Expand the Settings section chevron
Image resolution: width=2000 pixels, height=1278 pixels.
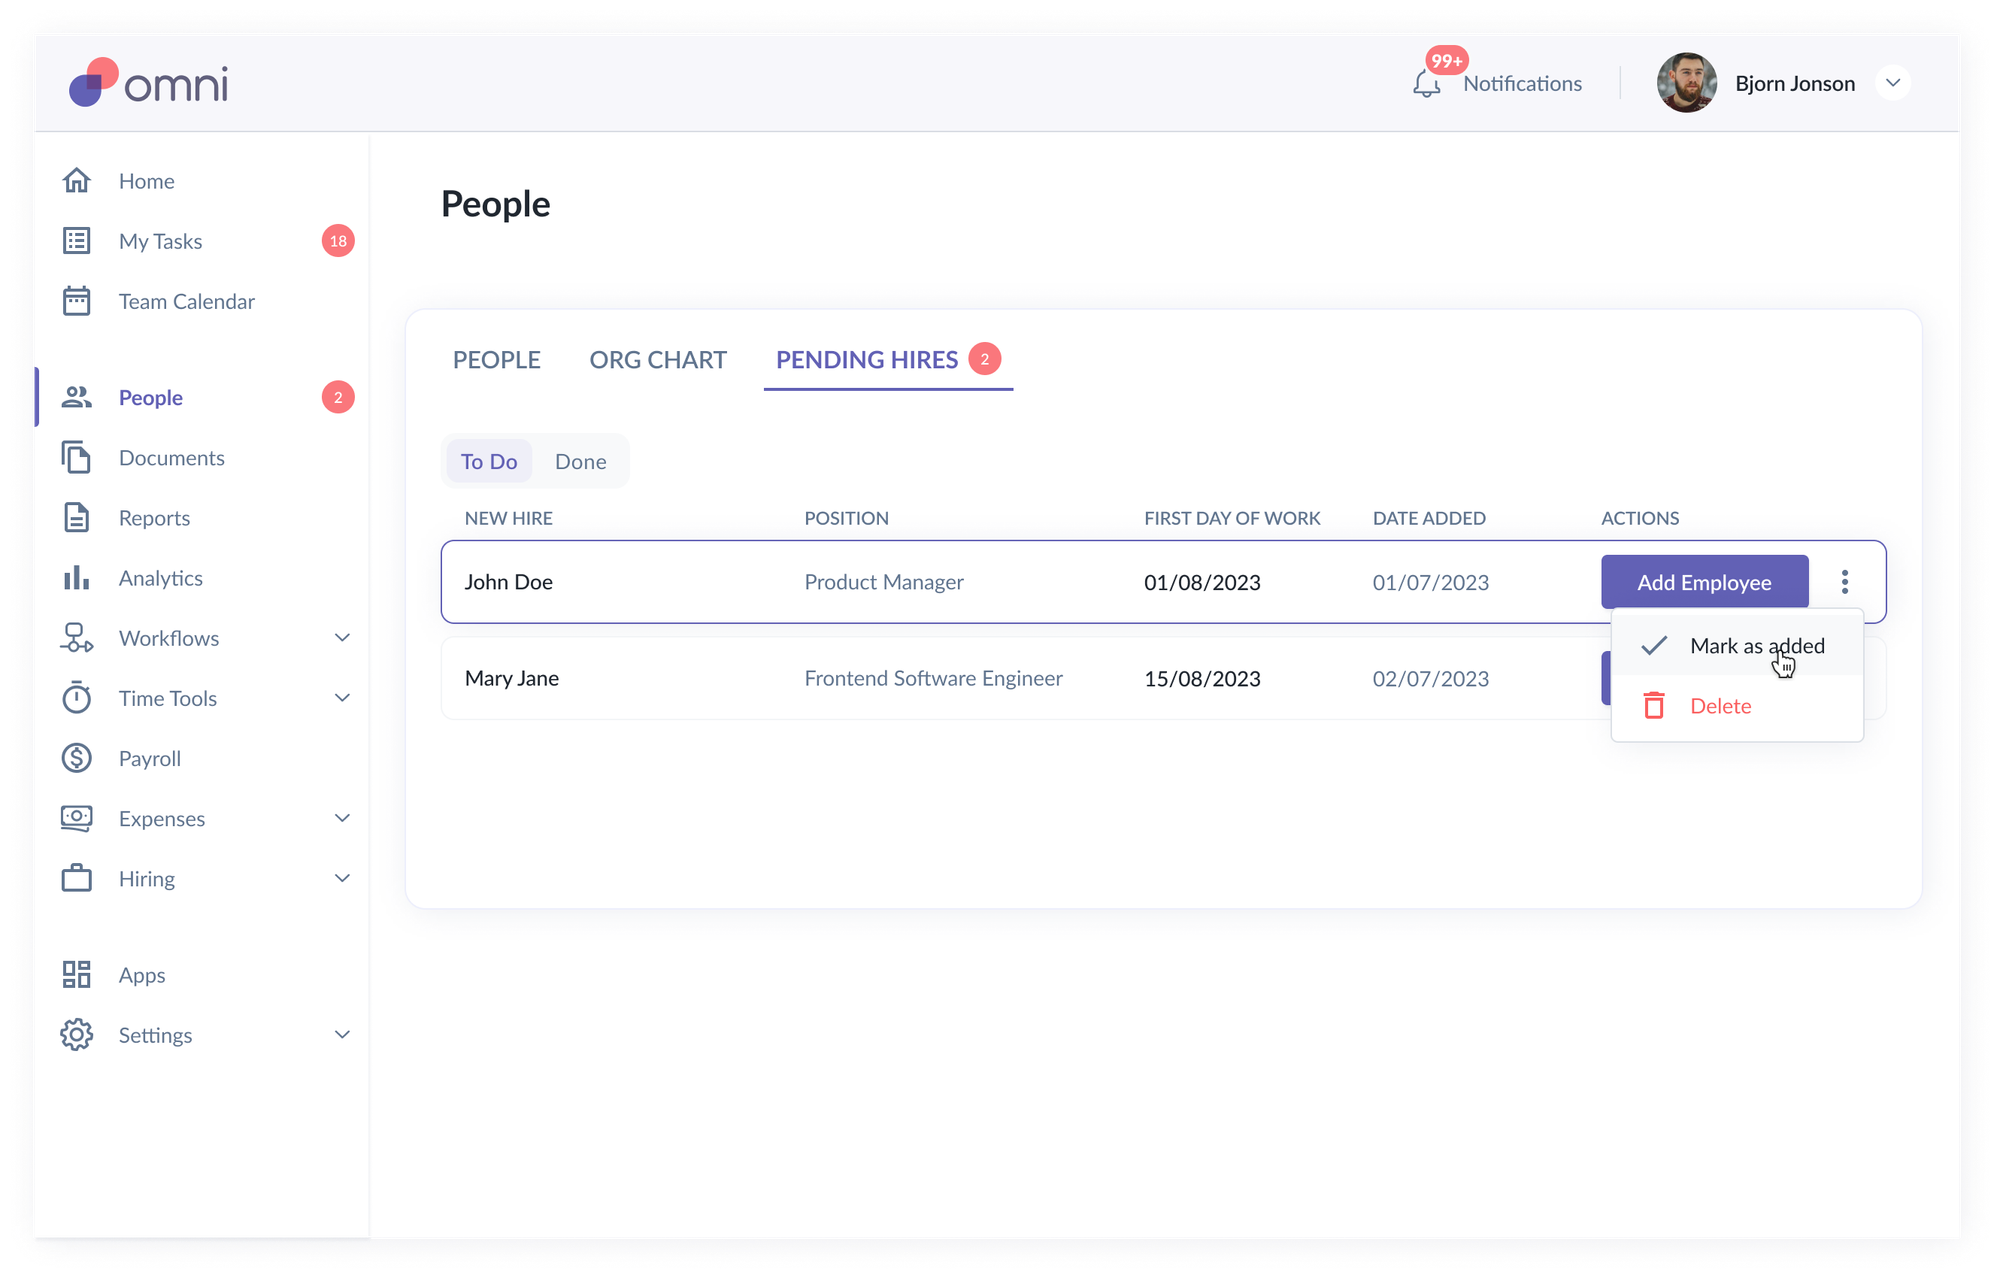[342, 1035]
